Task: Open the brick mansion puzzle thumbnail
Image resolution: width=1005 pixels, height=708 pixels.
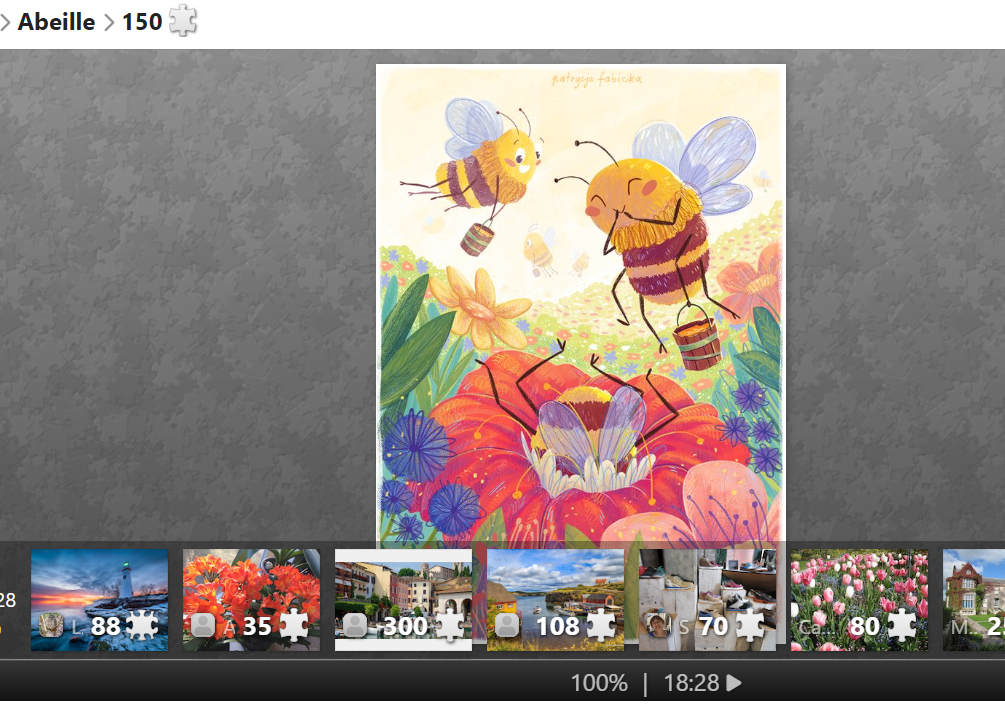Action: (974, 600)
